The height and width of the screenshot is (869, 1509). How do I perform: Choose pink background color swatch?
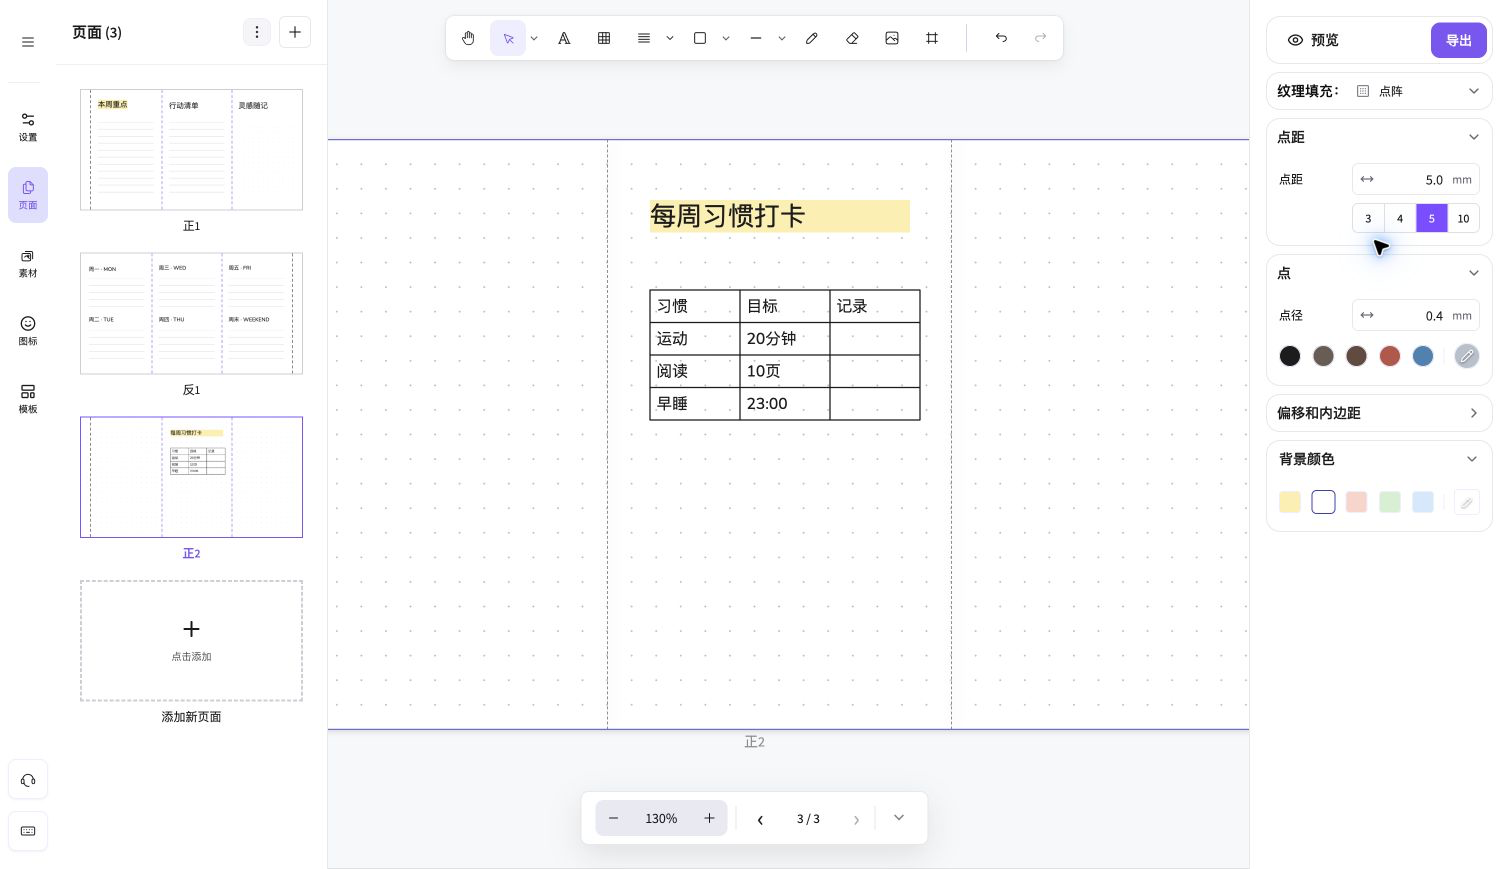(1356, 502)
